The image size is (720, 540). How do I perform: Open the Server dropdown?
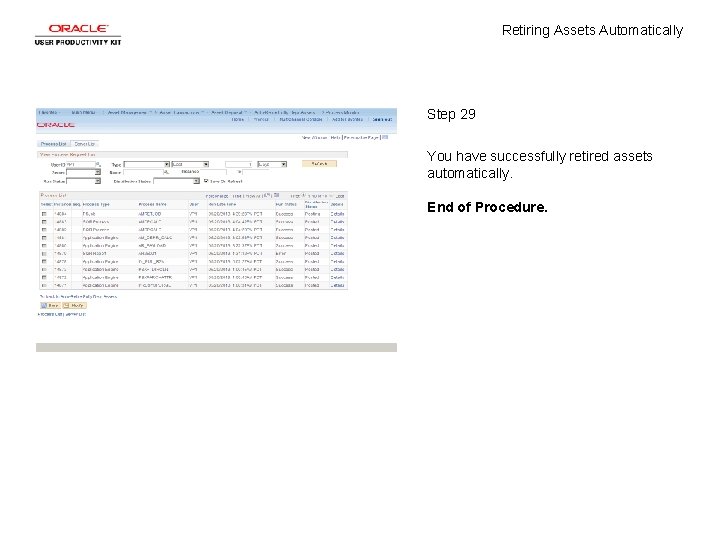83,173
